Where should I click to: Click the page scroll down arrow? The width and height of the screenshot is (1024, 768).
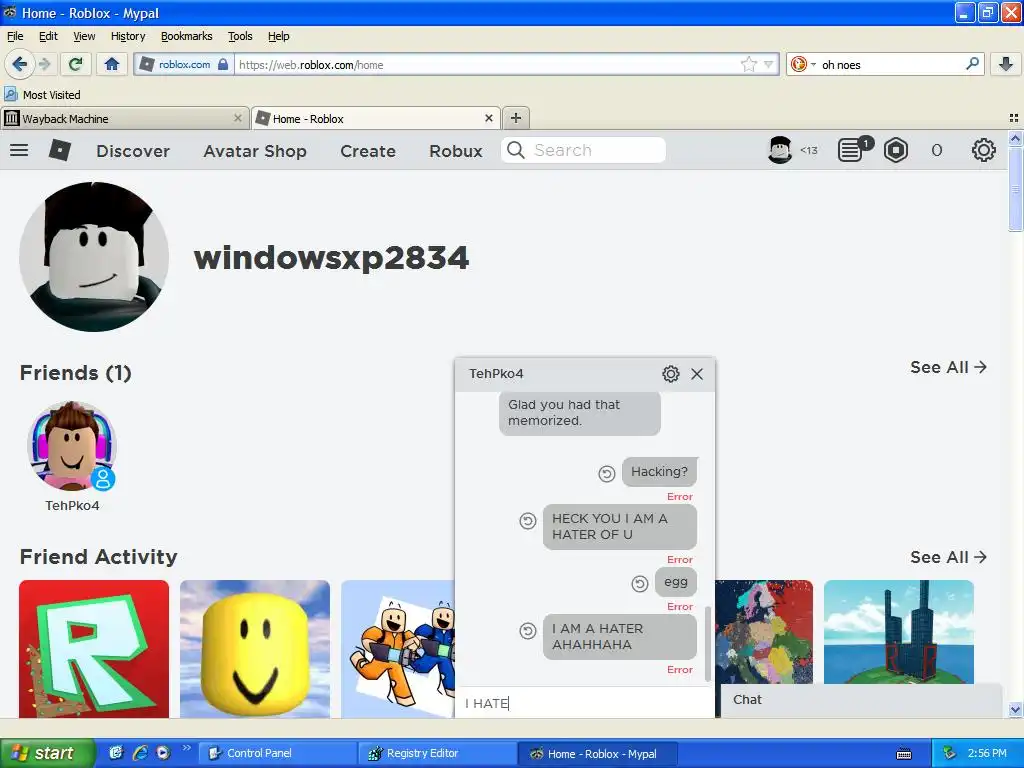pyautogui.click(x=1015, y=709)
